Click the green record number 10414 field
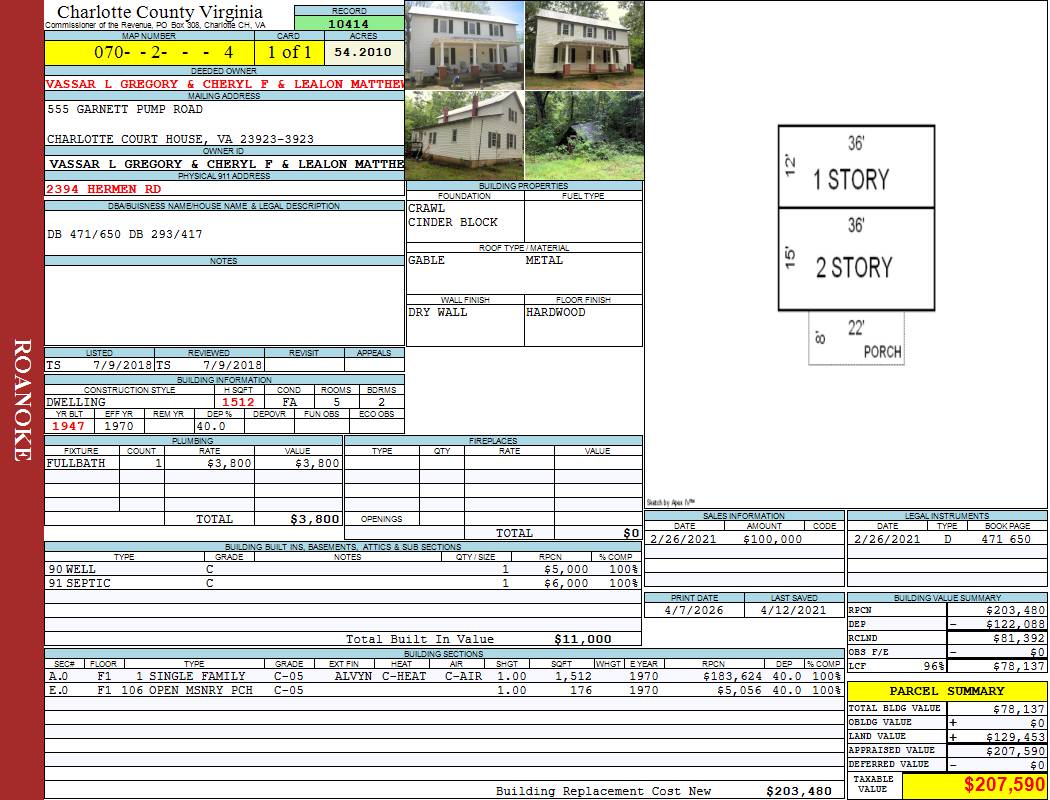Screen dimensions: 1050x800 point(348,23)
